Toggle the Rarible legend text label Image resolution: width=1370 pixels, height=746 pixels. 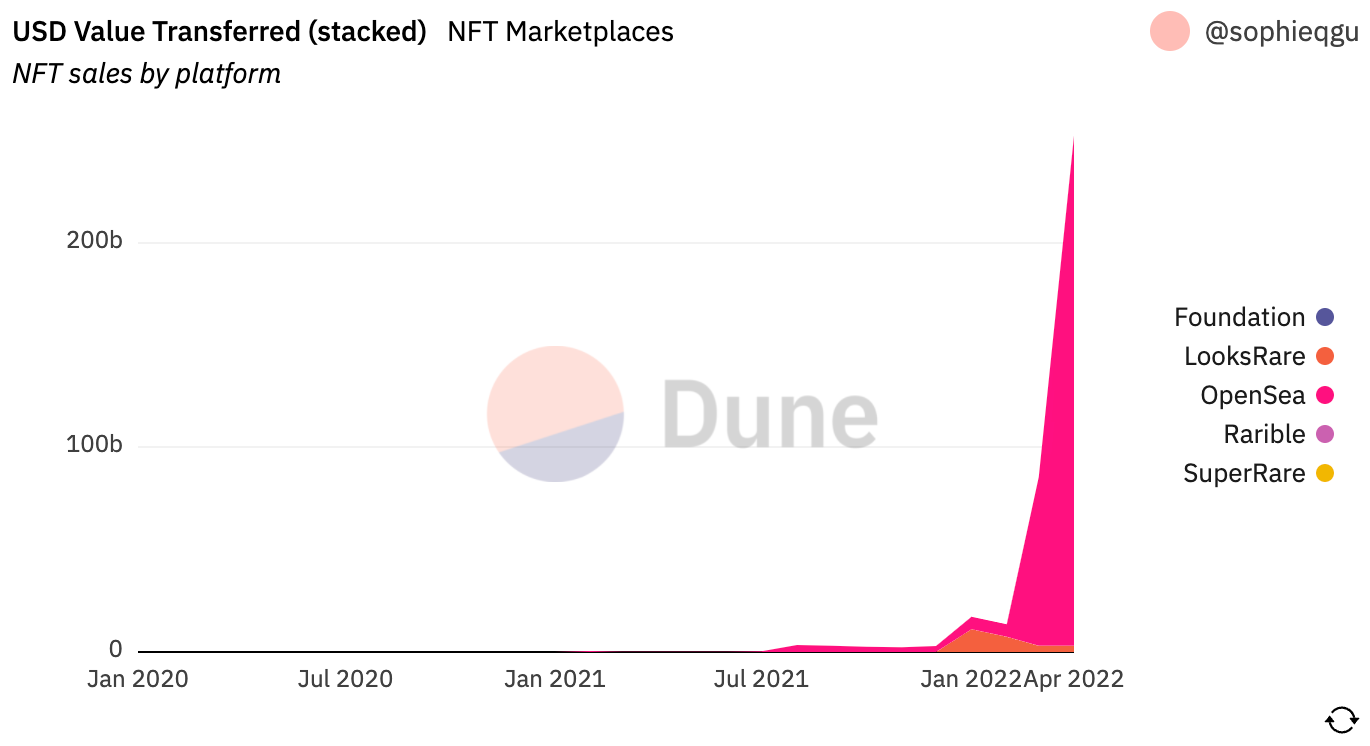click(1264, 434)
